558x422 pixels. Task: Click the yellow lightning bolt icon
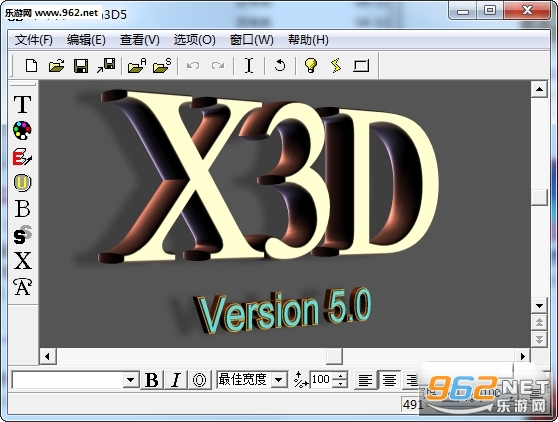[336, 65]
